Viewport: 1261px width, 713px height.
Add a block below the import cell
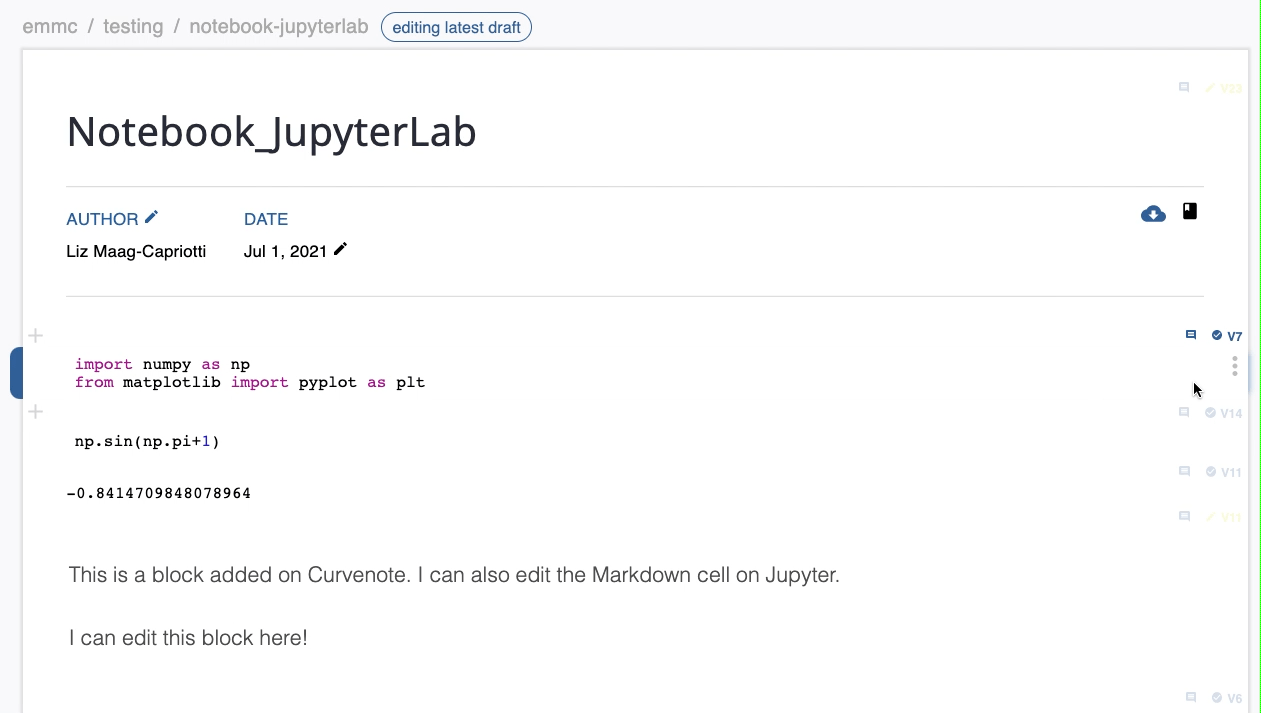coord(35,412)
